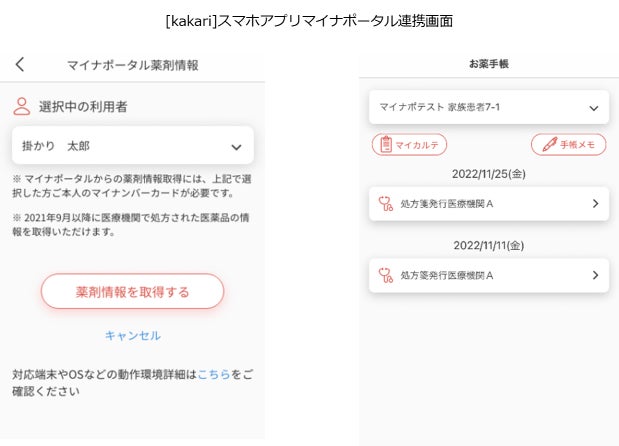Click the マイカルテ clipboard icon
The height and width of the screenshot is (446, 619).
(x=384, y=145)
